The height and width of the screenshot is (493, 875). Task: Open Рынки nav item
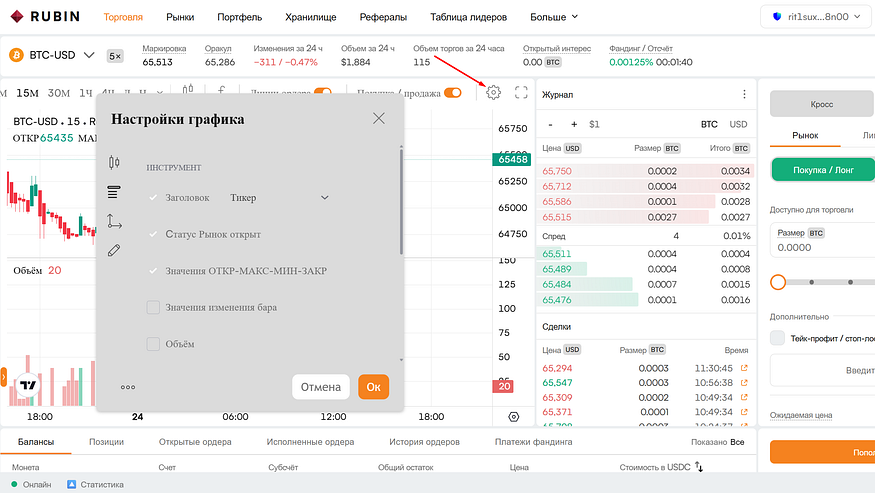tap(180, 17)
